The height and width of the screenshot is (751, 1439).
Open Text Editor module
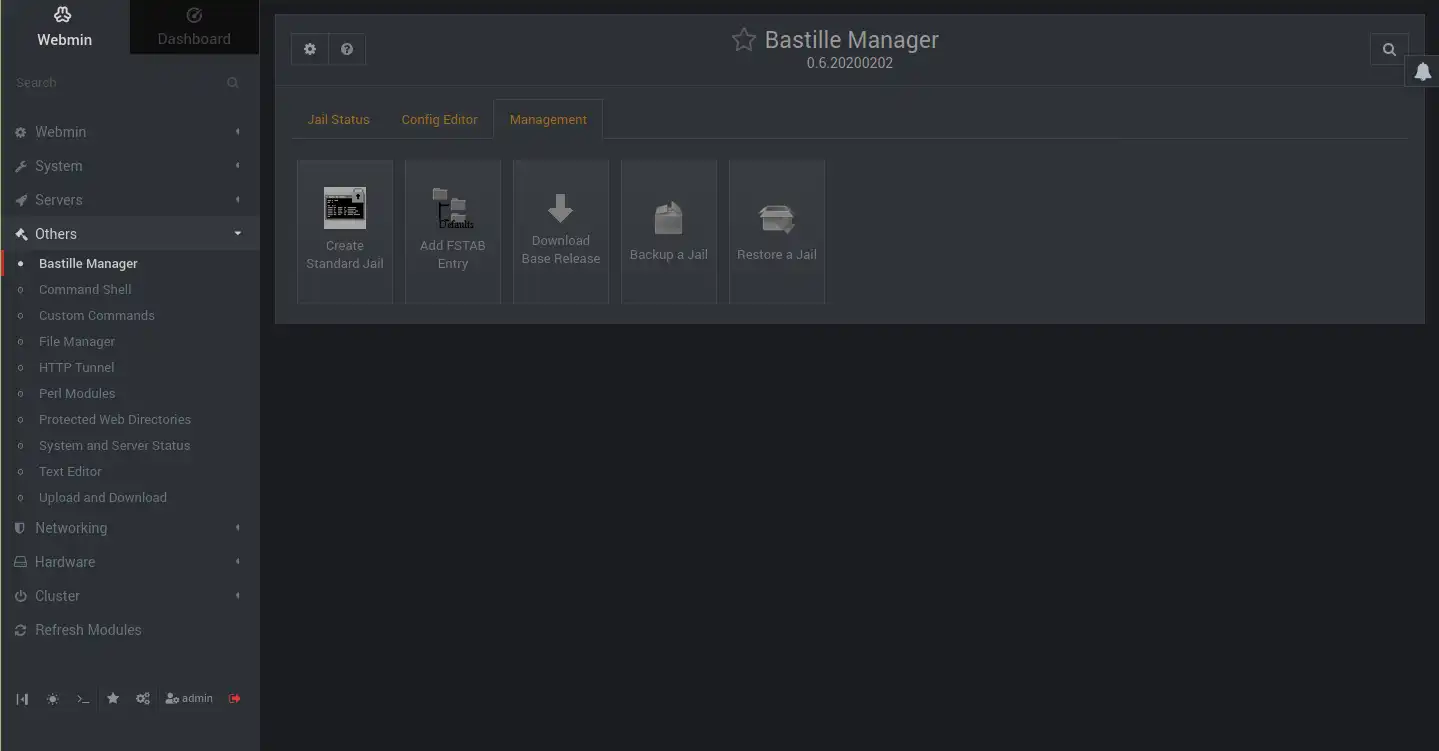(70, 472)
